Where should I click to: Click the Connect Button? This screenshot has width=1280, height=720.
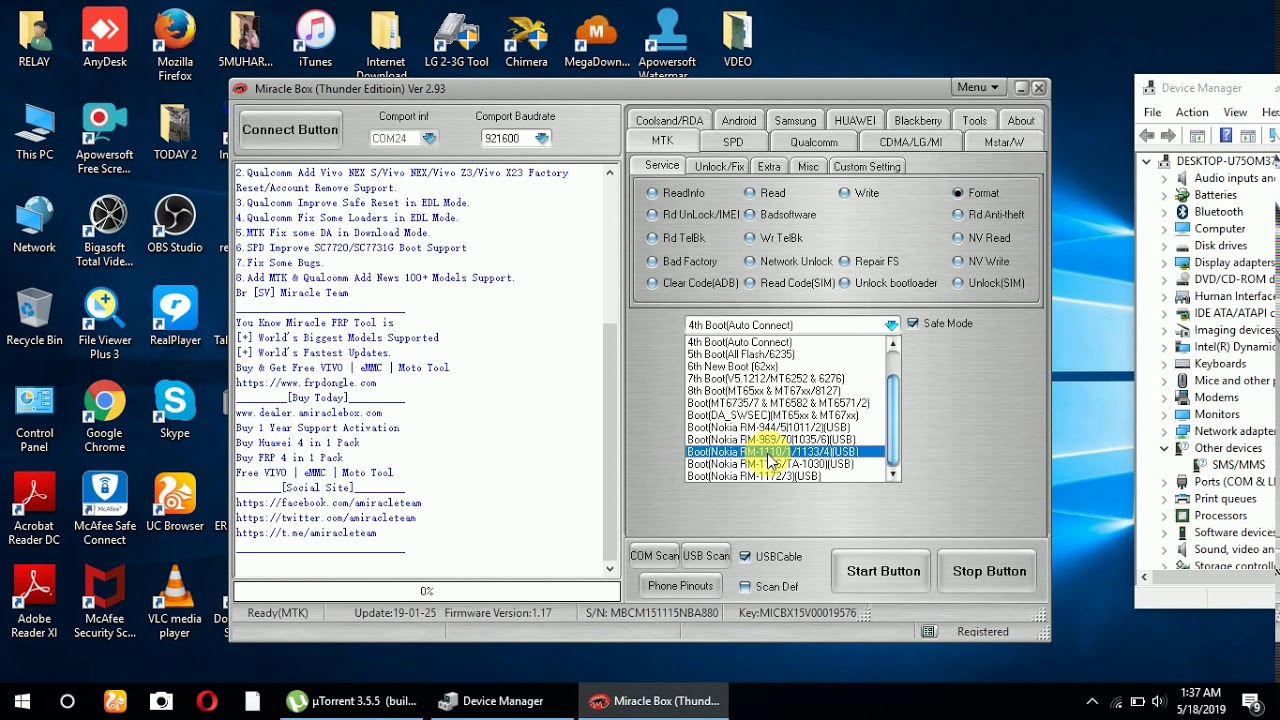290,130
